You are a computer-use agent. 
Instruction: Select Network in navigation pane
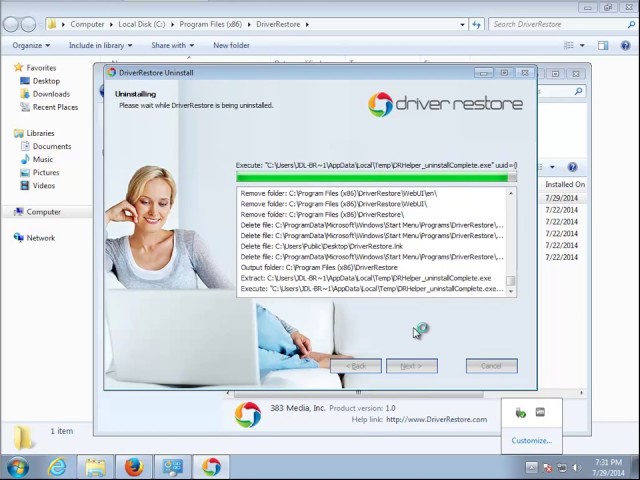tap(40, 238)
